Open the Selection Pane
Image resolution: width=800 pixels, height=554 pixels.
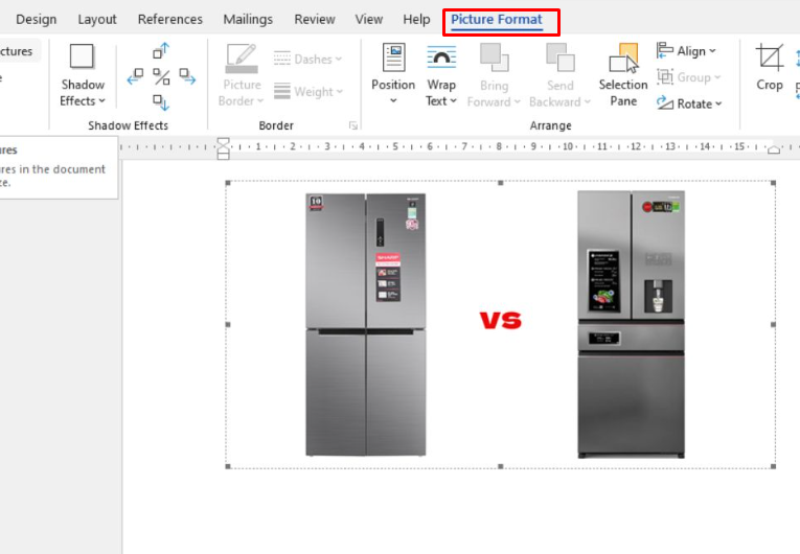[x=623, y=75]
